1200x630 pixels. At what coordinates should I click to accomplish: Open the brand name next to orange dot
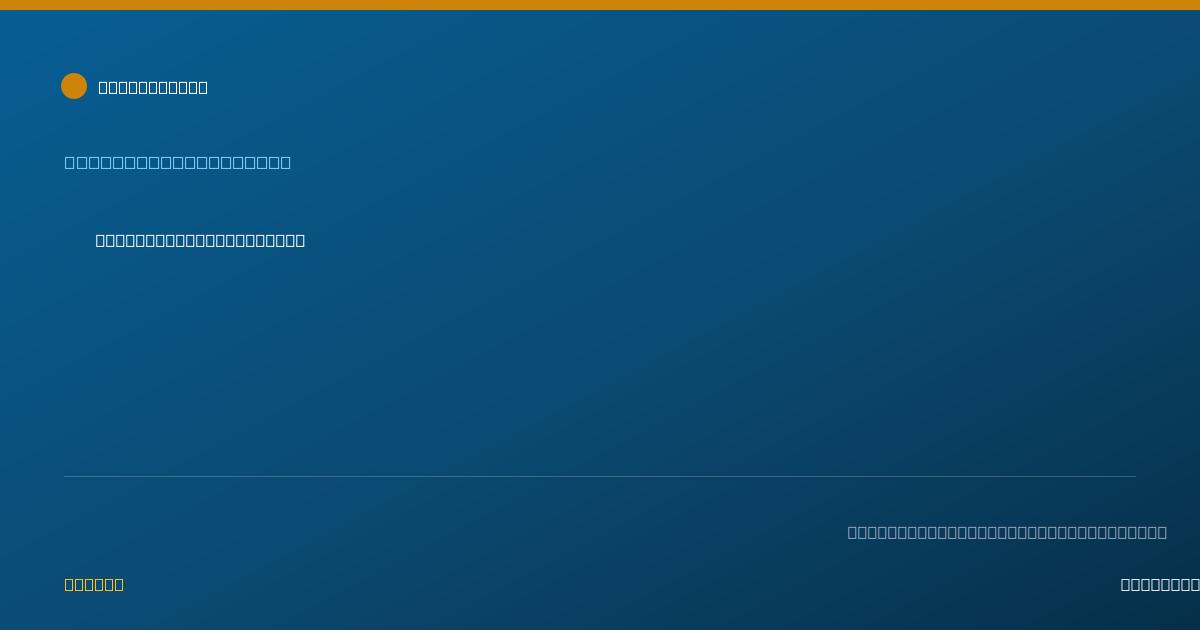(x=153, y=87)
